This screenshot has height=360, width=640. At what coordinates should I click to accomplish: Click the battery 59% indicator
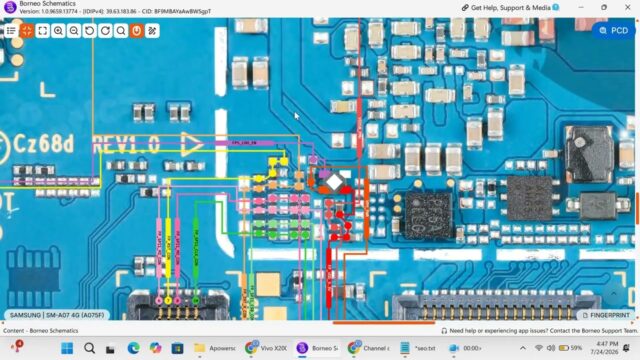(x=571, y=348)
